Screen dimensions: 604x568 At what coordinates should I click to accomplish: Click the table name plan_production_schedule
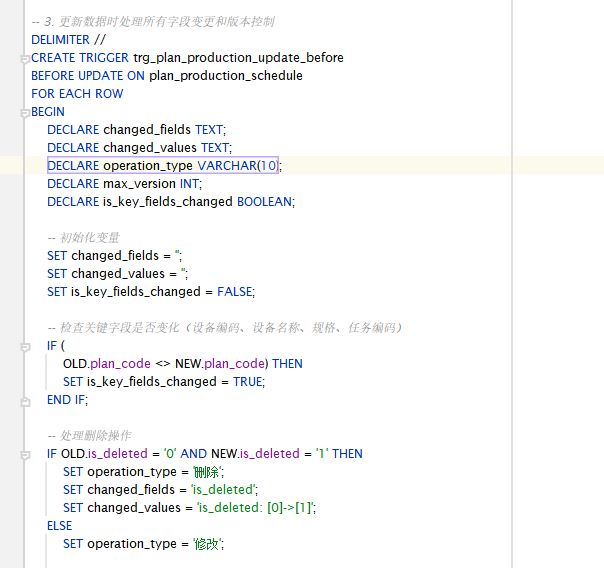[x=226, y=76]
